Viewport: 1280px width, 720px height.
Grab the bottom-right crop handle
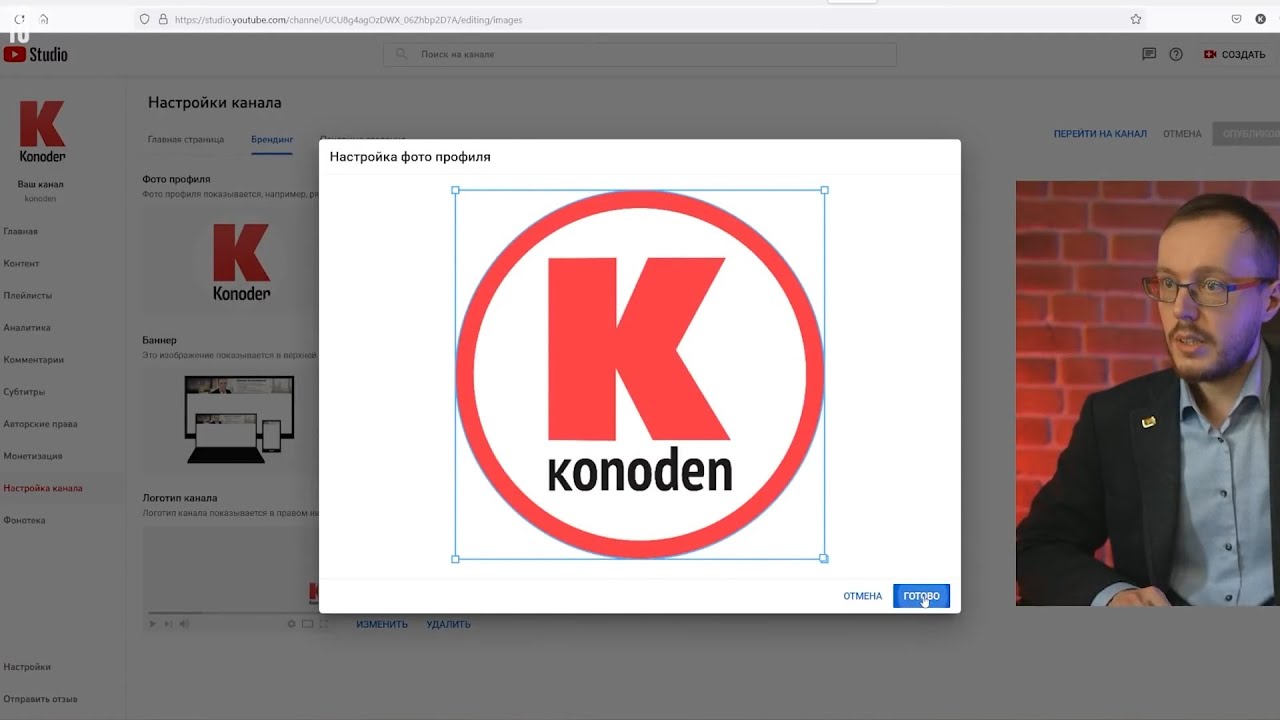click(x=824, y=559)
